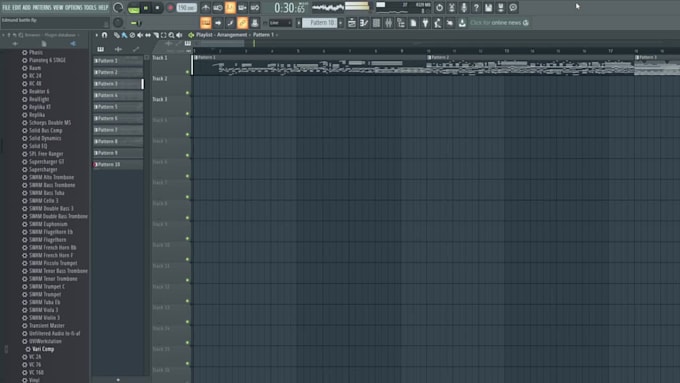Toggle typing keyboard to piano icon
The width and height of the screenshot is (680, 383).
click(x=206, y=23)
